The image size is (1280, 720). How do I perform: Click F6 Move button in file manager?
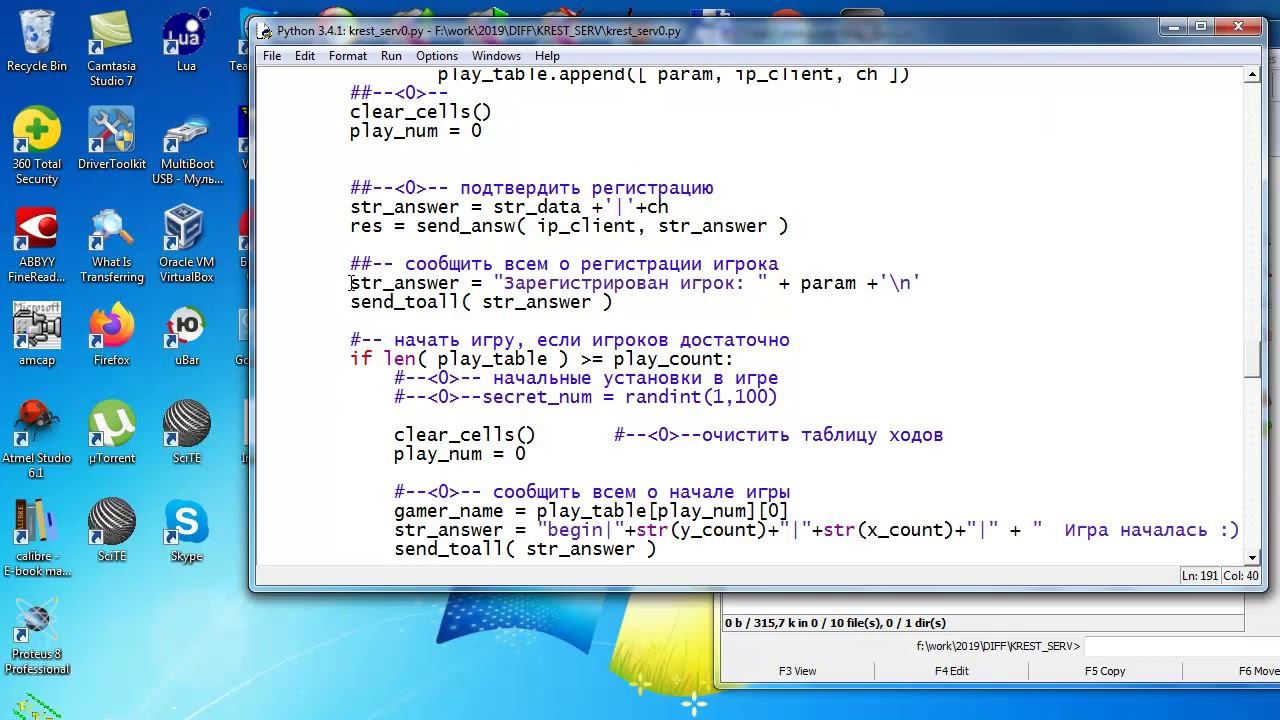[x=1258, y=671]
